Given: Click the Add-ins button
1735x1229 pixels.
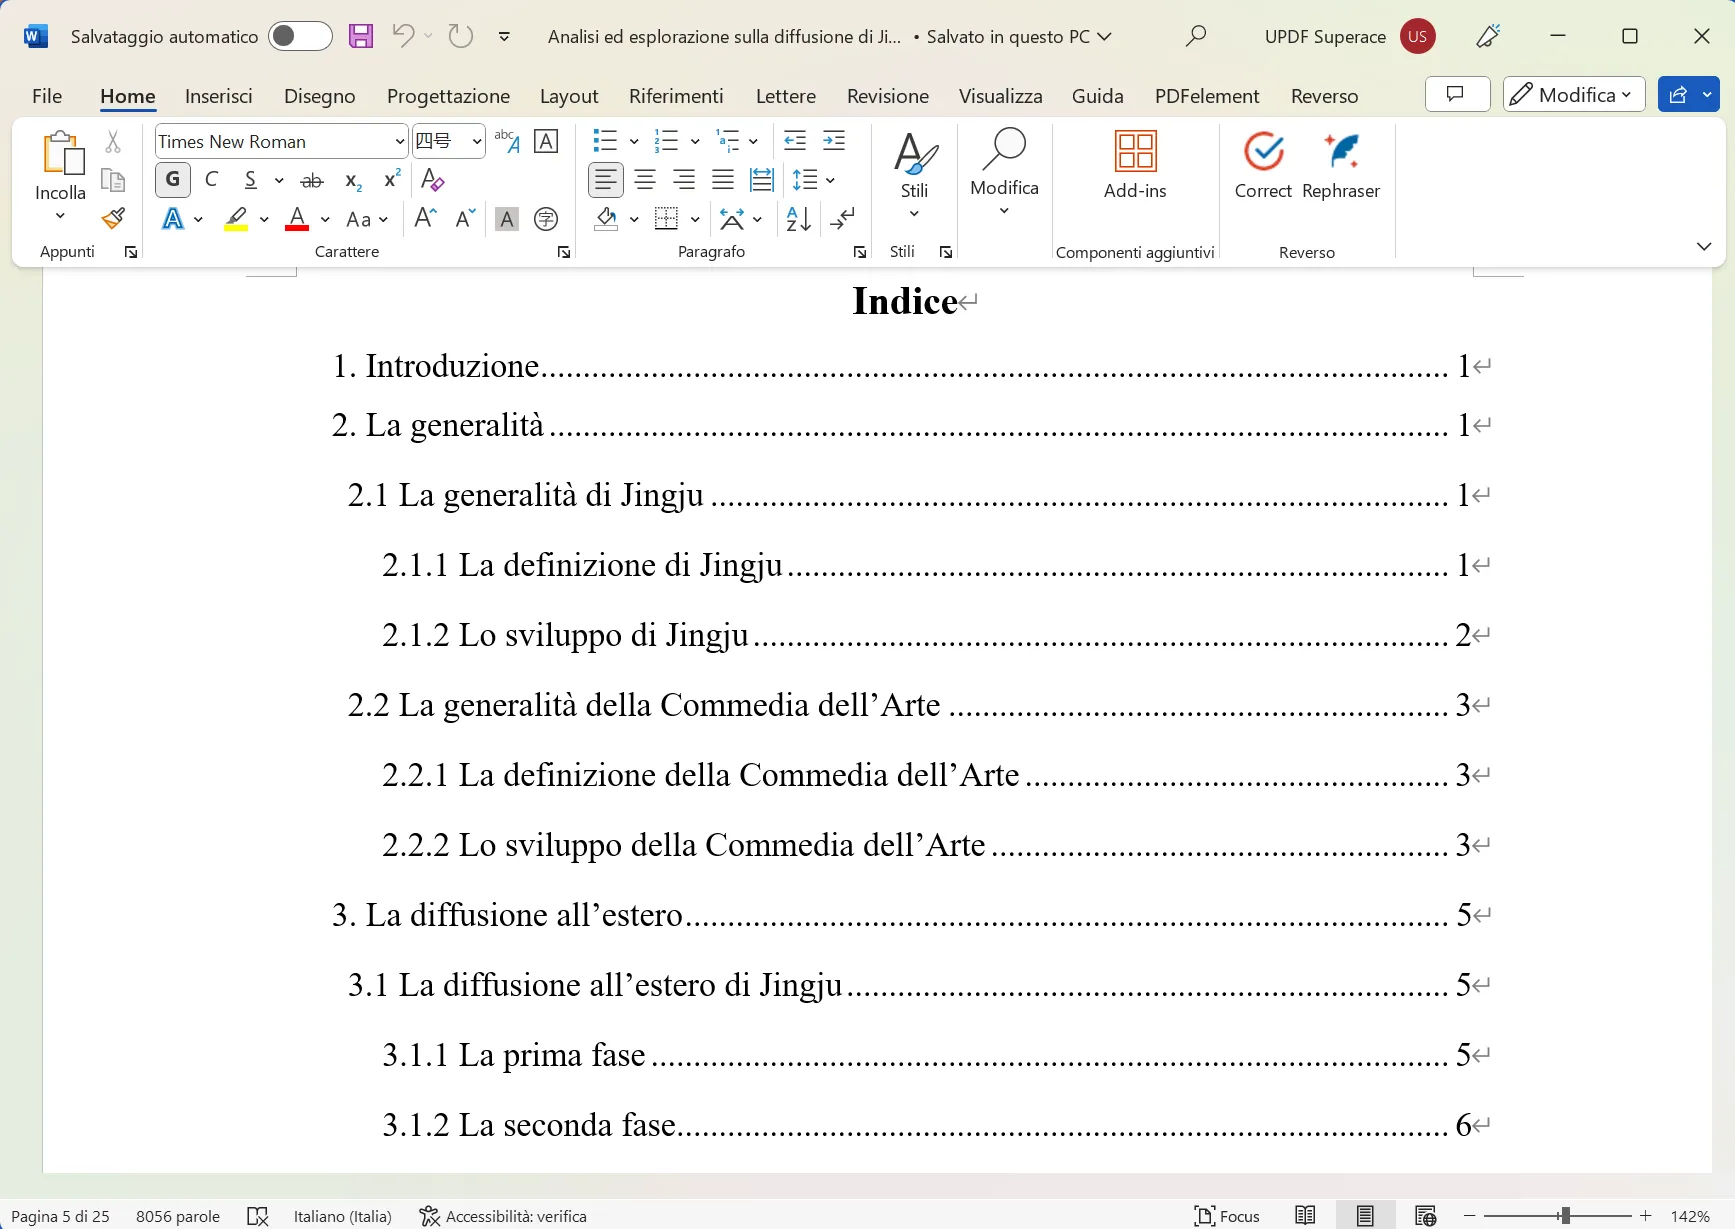Looking at the screenshot, I should [1135, 166].
